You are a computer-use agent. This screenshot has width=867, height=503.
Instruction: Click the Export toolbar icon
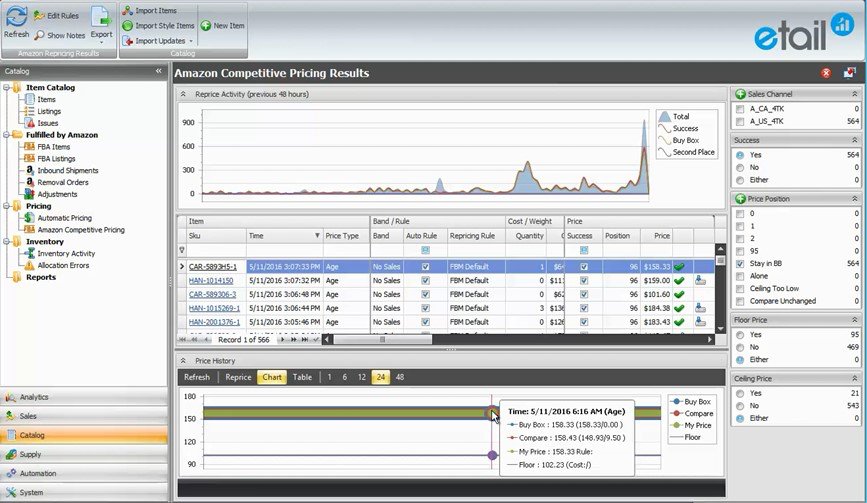point(101,17)
